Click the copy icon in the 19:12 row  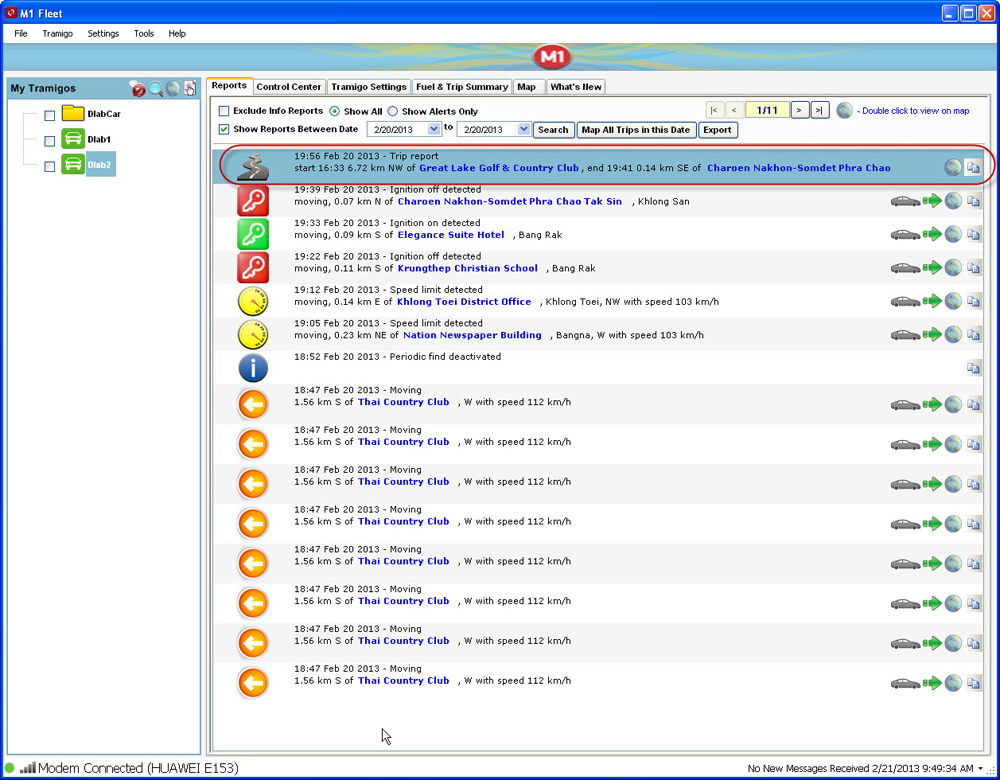click(x=973, y=302)
